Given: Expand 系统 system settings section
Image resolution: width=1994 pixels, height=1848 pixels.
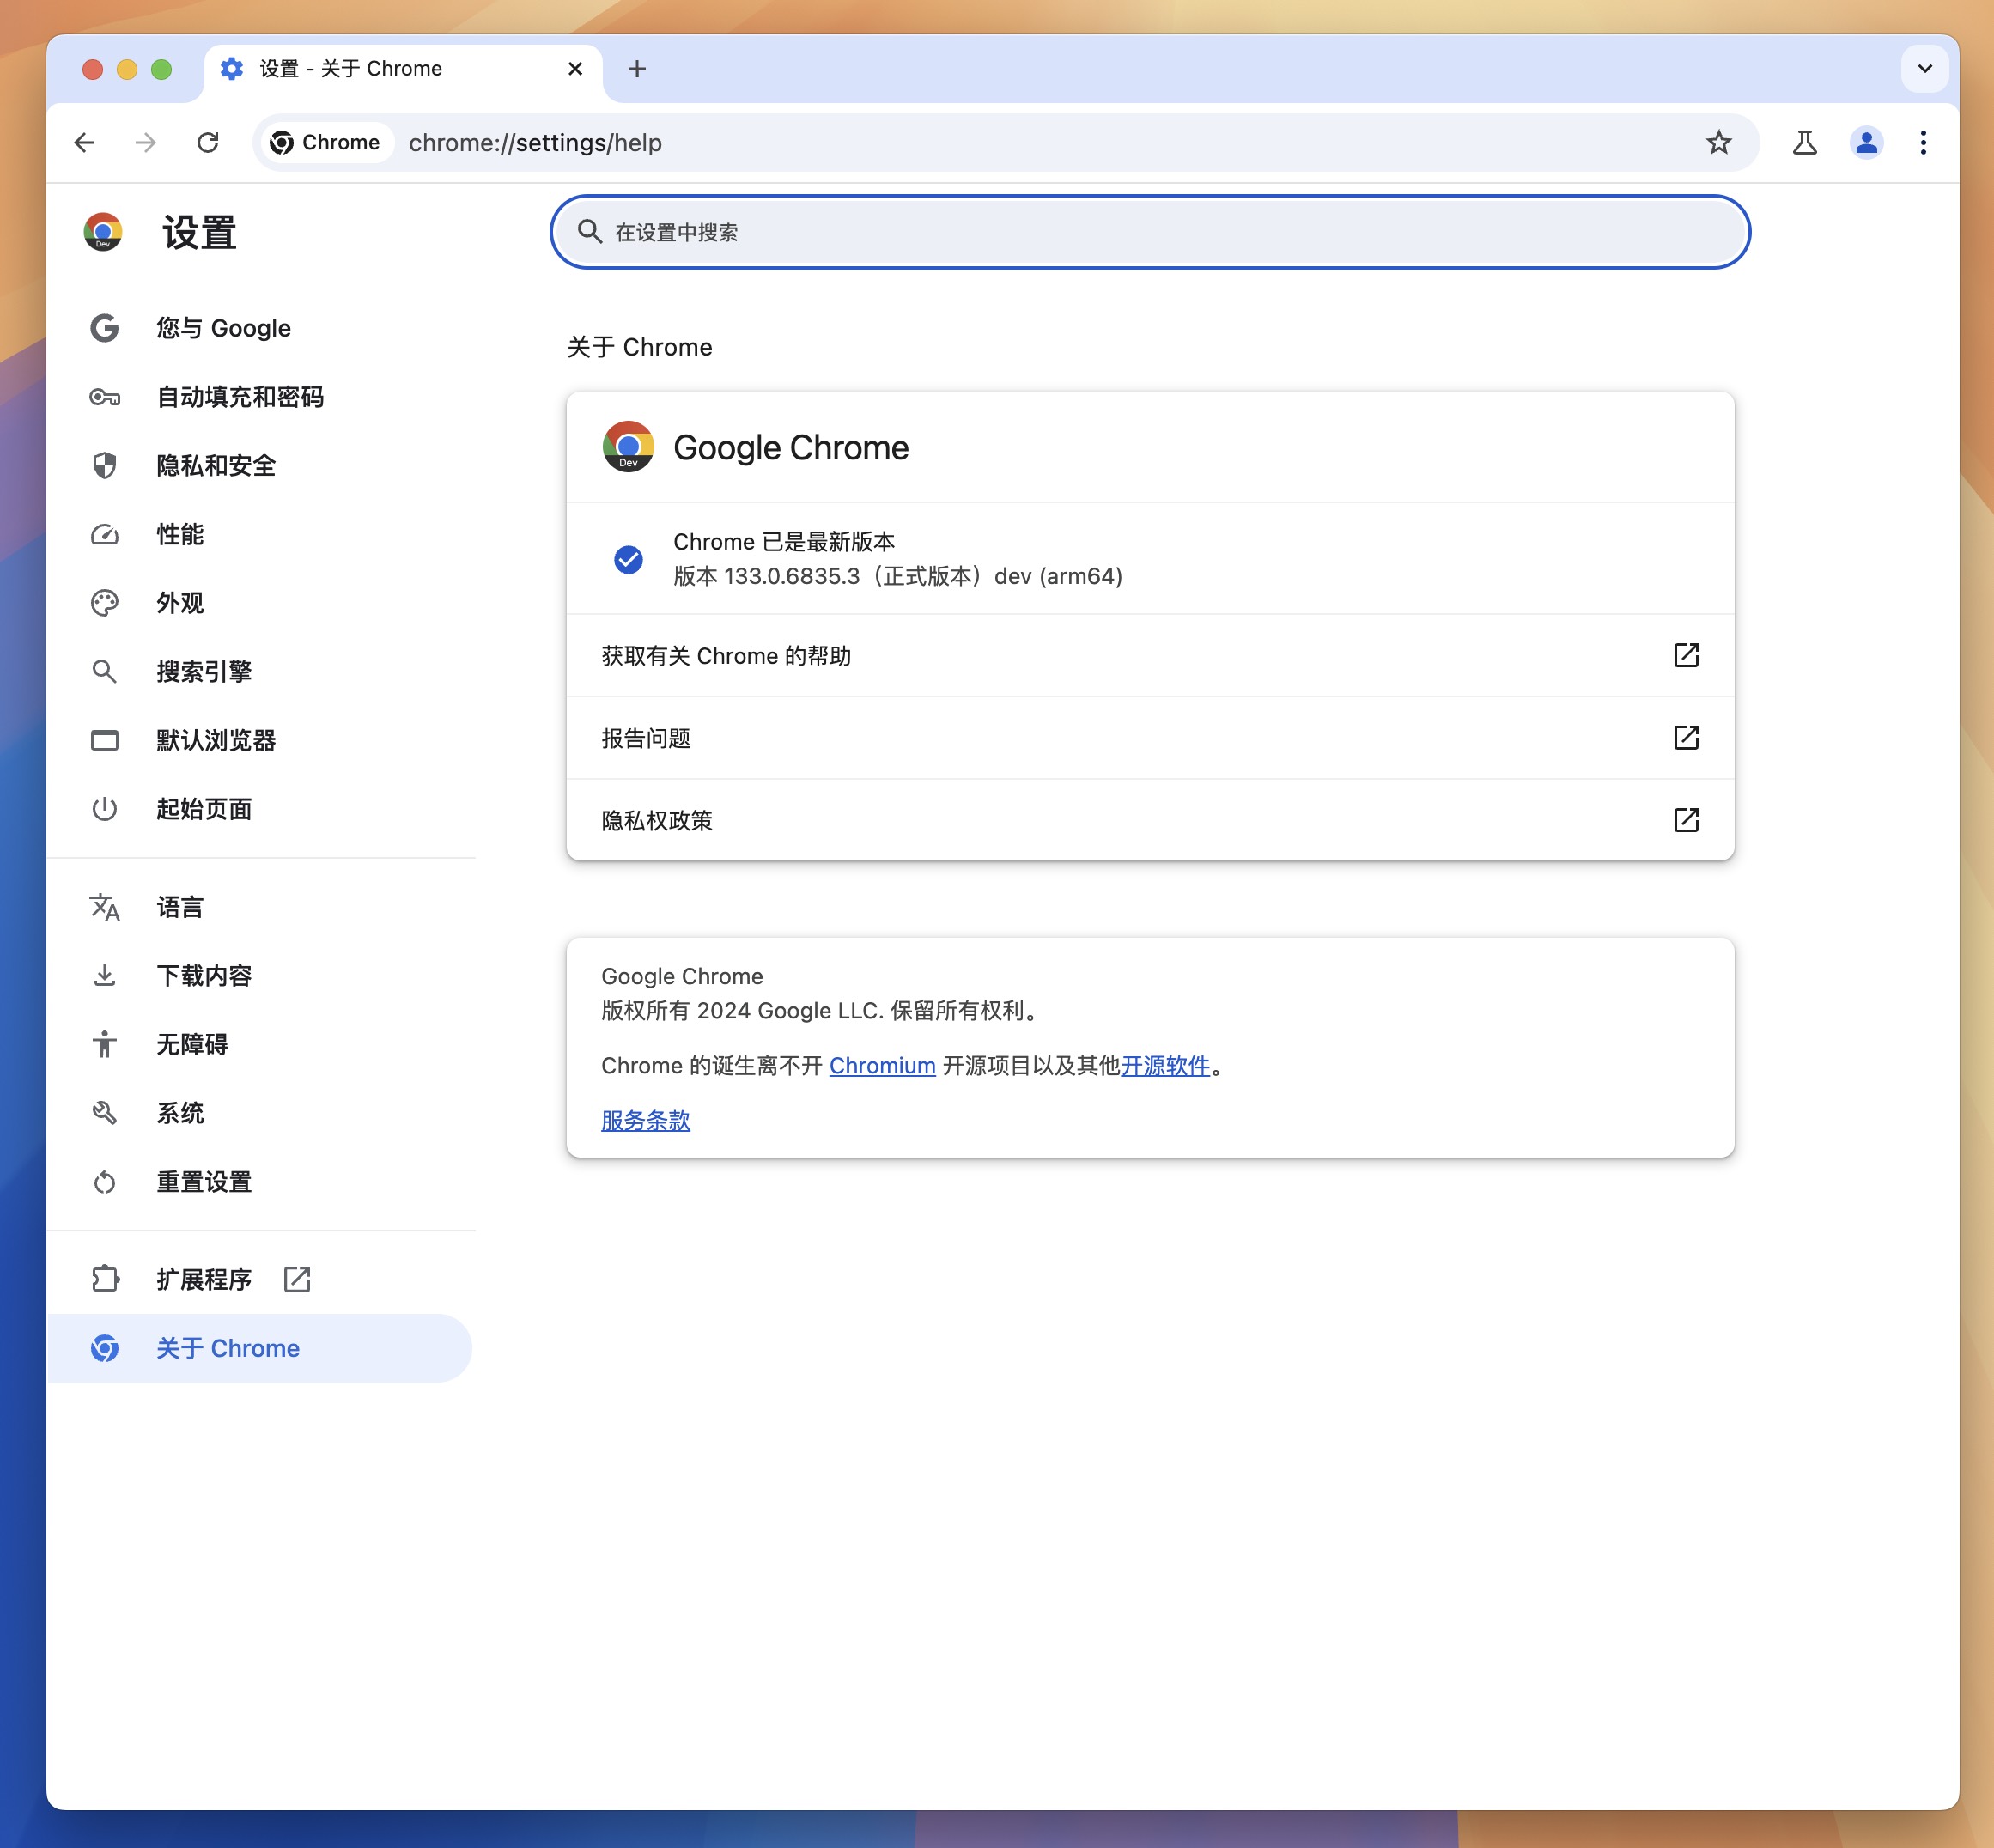Looking at the screenshot, I should [180, 1113].
